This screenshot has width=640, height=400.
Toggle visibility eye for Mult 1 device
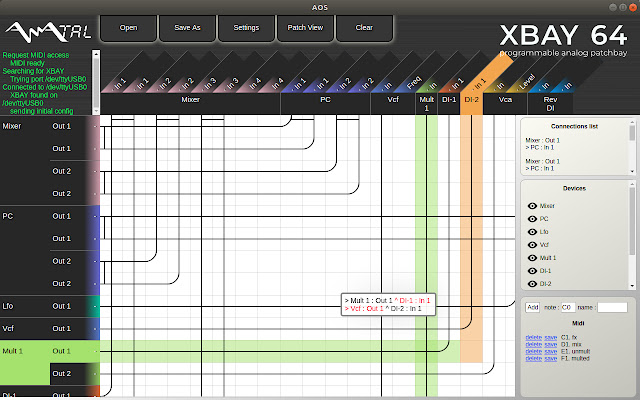click(x=532, y=258)
